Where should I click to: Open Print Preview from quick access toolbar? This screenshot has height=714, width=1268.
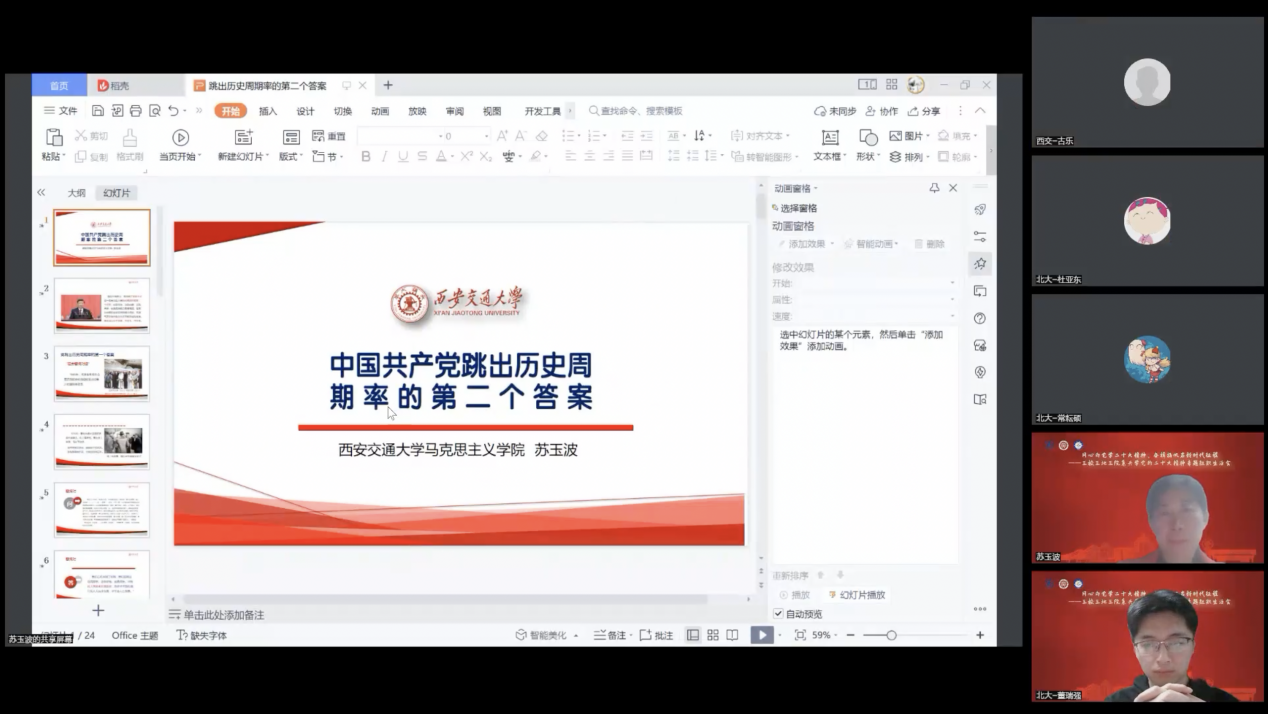pyautogui.click(x=155, y=111)
